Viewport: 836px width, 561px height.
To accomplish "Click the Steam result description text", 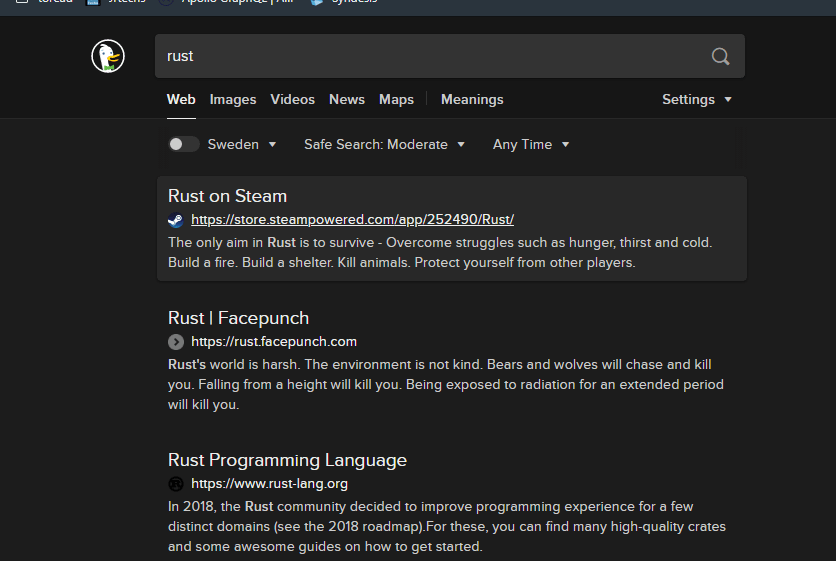I will coord(440,253).
